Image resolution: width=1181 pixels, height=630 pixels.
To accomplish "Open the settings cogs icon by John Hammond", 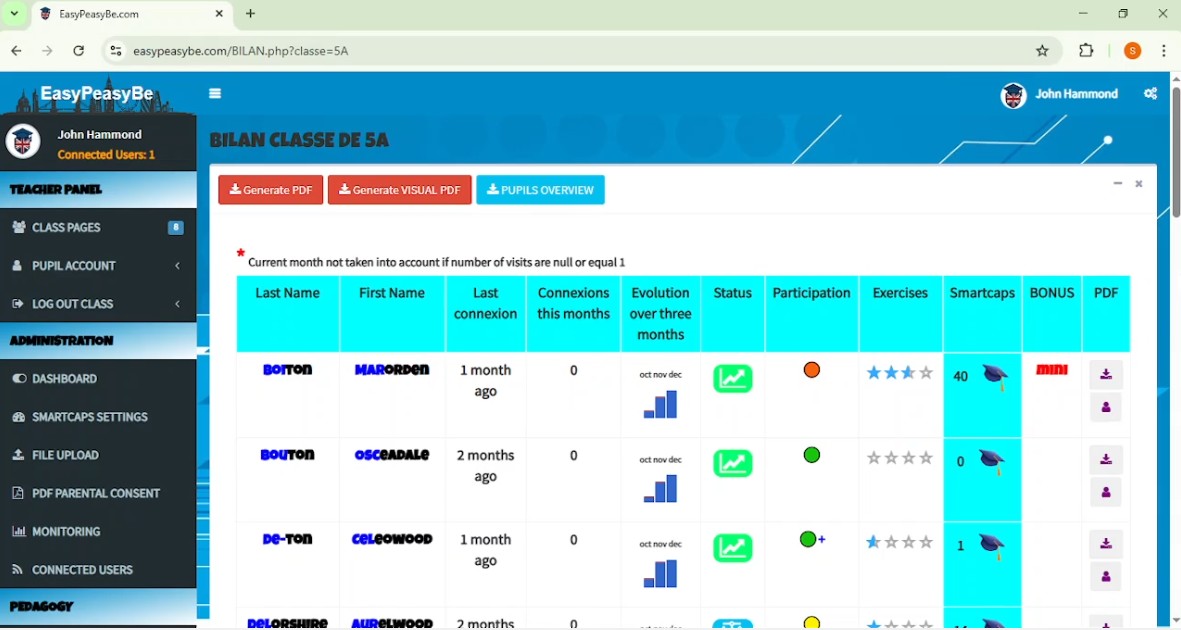I will pos(1150,94).
